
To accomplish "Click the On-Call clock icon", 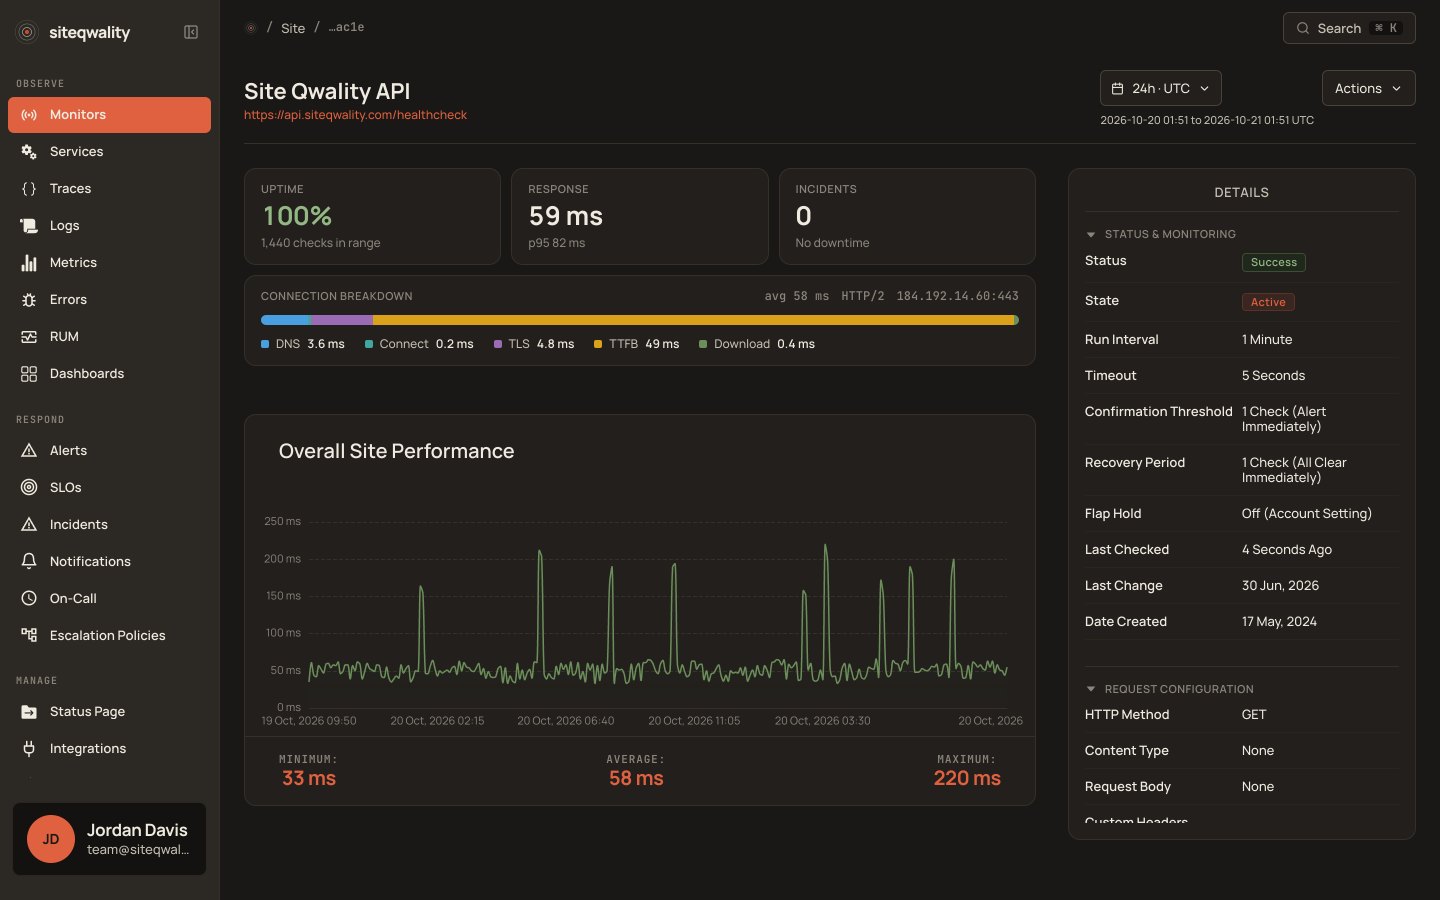I will pos(29,598).
